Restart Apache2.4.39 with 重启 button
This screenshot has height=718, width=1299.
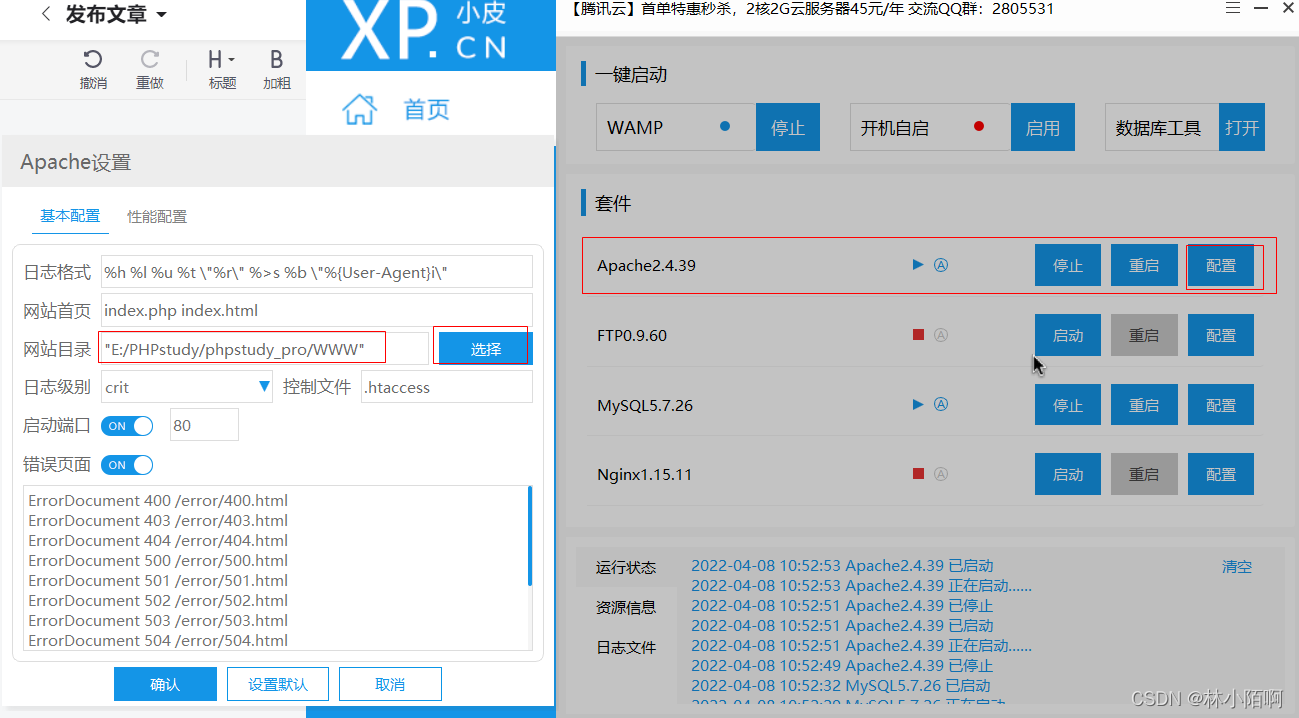tap(1144, 266)
